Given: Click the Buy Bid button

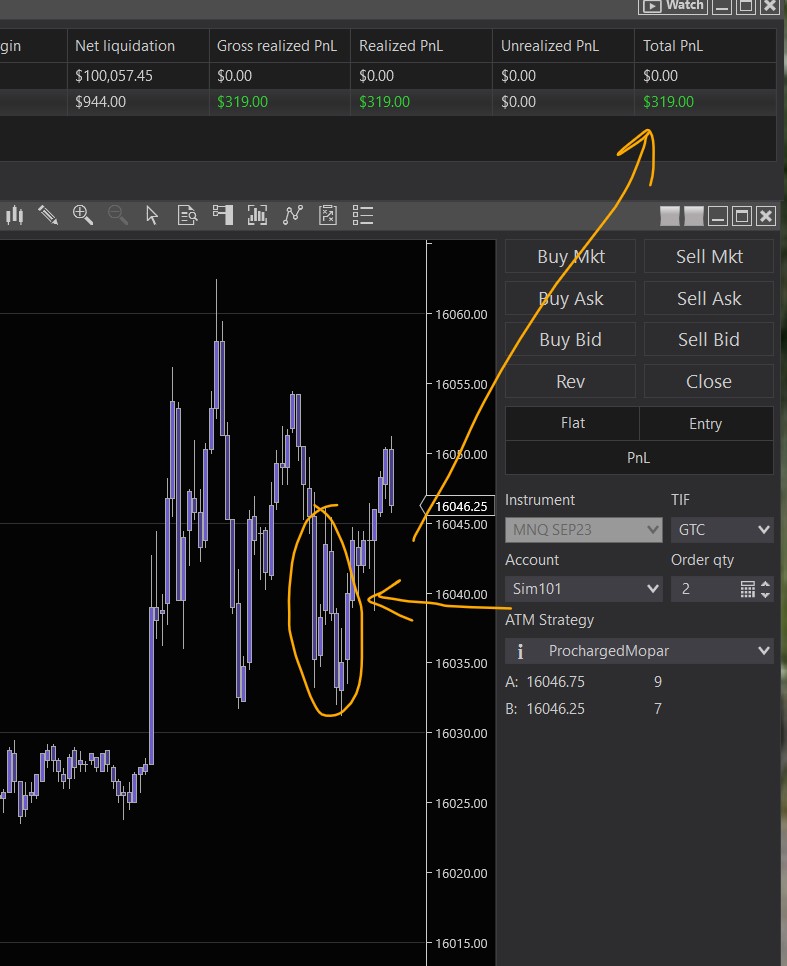Looking at the screenshot, I should coord(570,339).
